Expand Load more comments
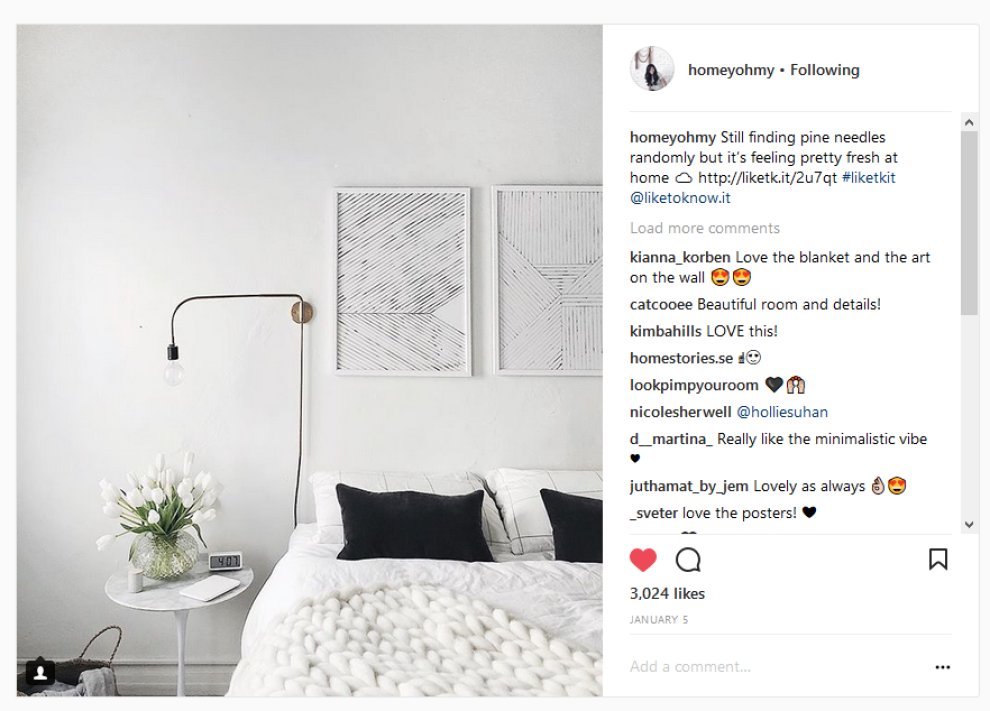Viewport: 990px width, 711px height. [x=705, y=228]
